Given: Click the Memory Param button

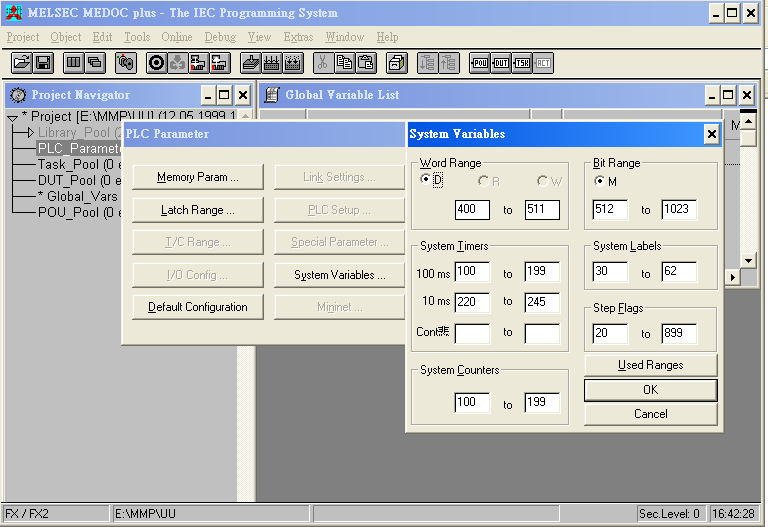Looking at the screenshot, I should [198, 177].
